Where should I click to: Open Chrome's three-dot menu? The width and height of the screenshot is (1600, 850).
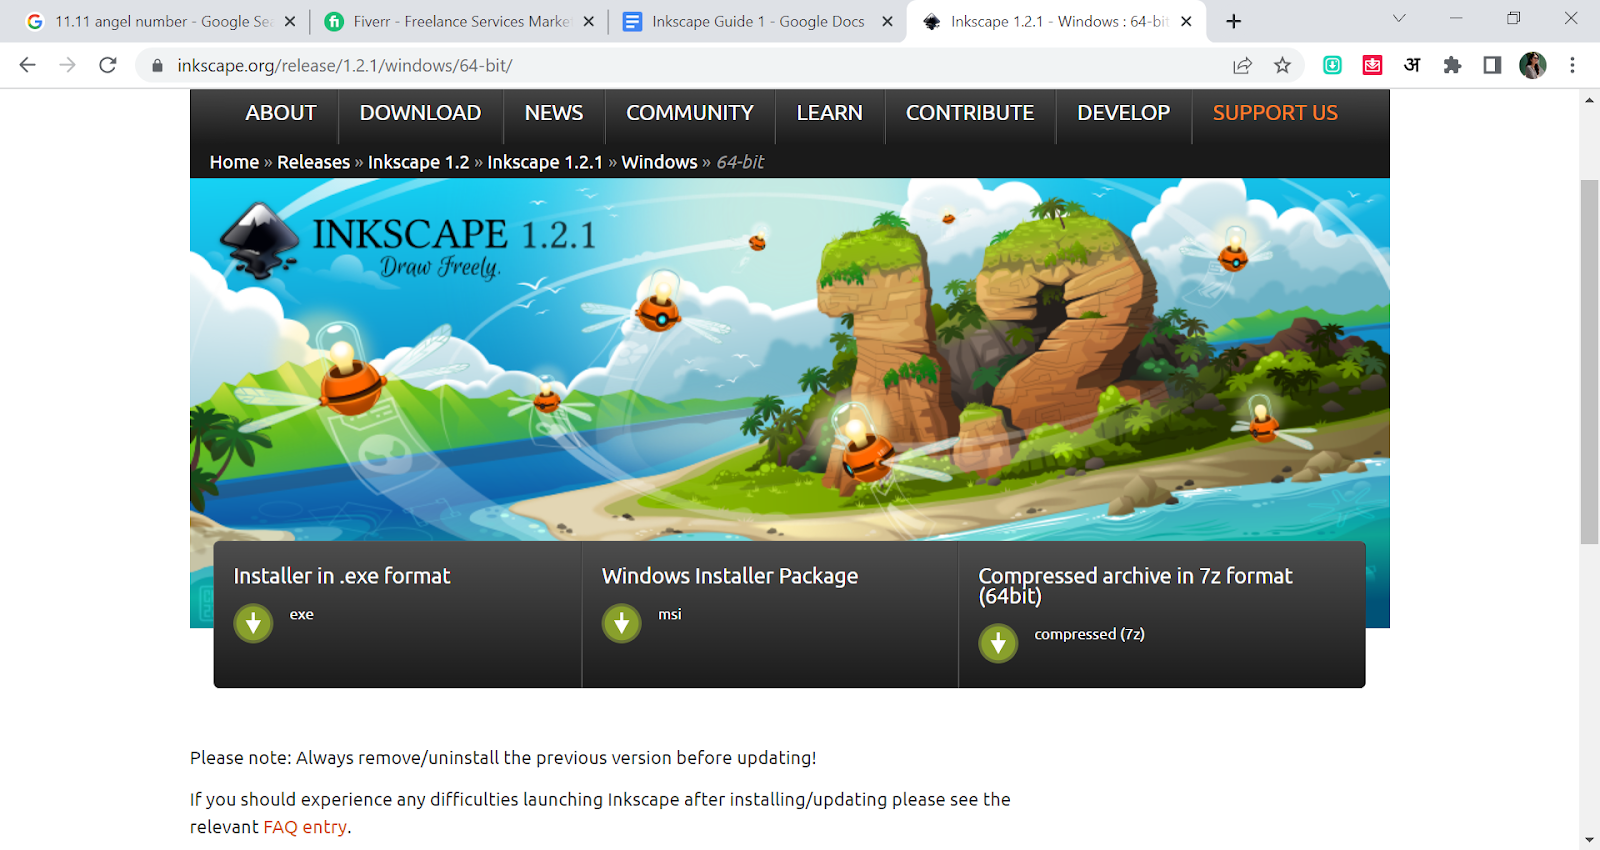[1572, 65]
